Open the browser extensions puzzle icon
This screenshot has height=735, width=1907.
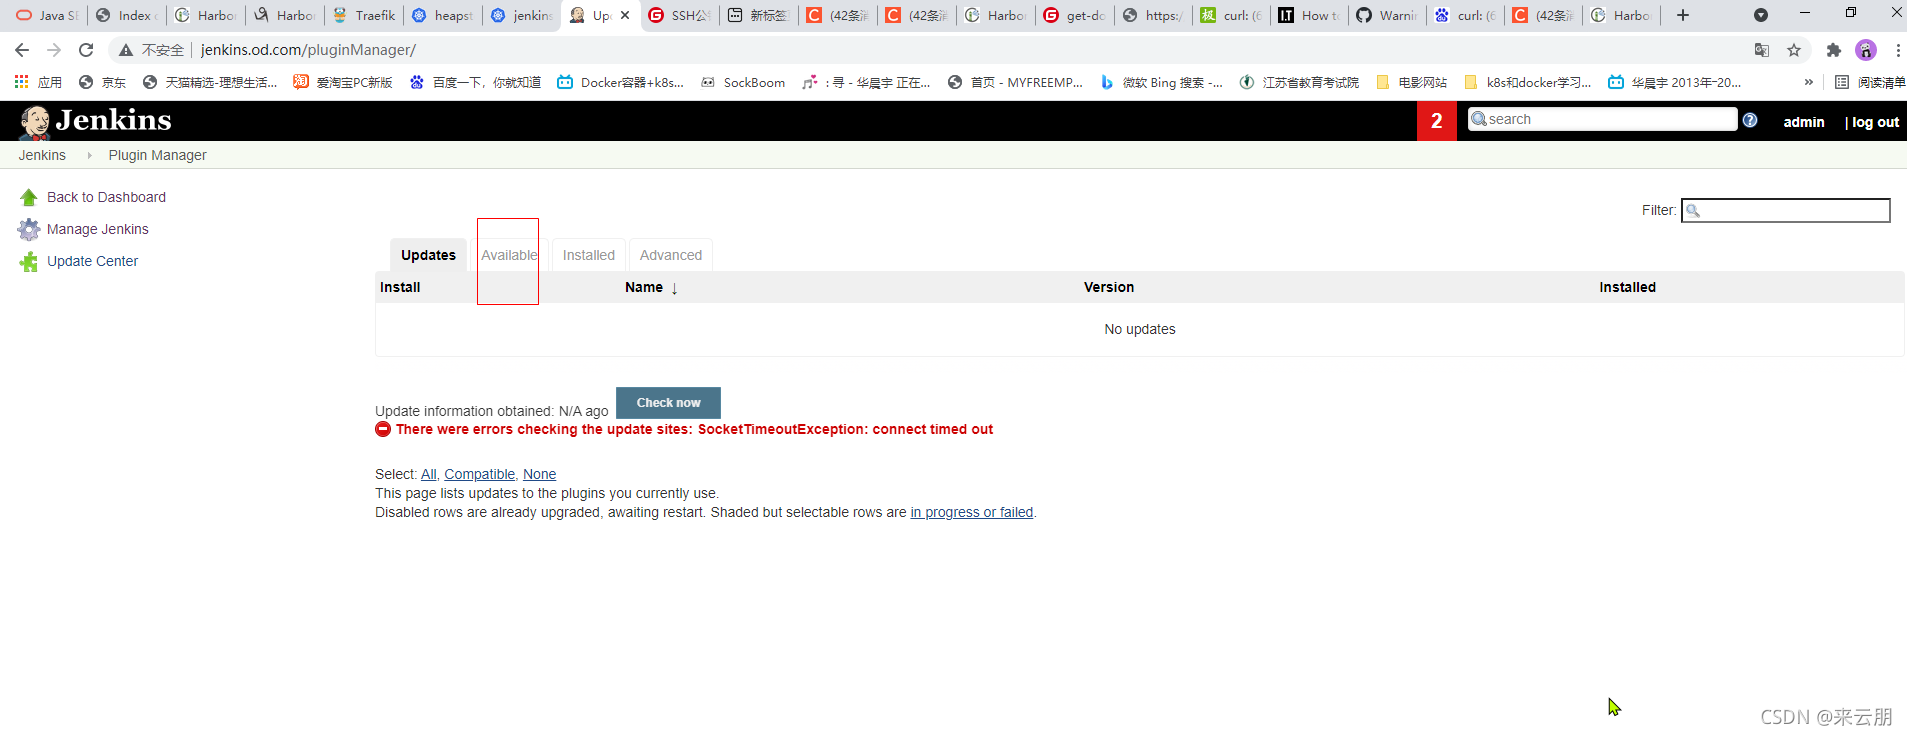click(x=1833, y=50)
